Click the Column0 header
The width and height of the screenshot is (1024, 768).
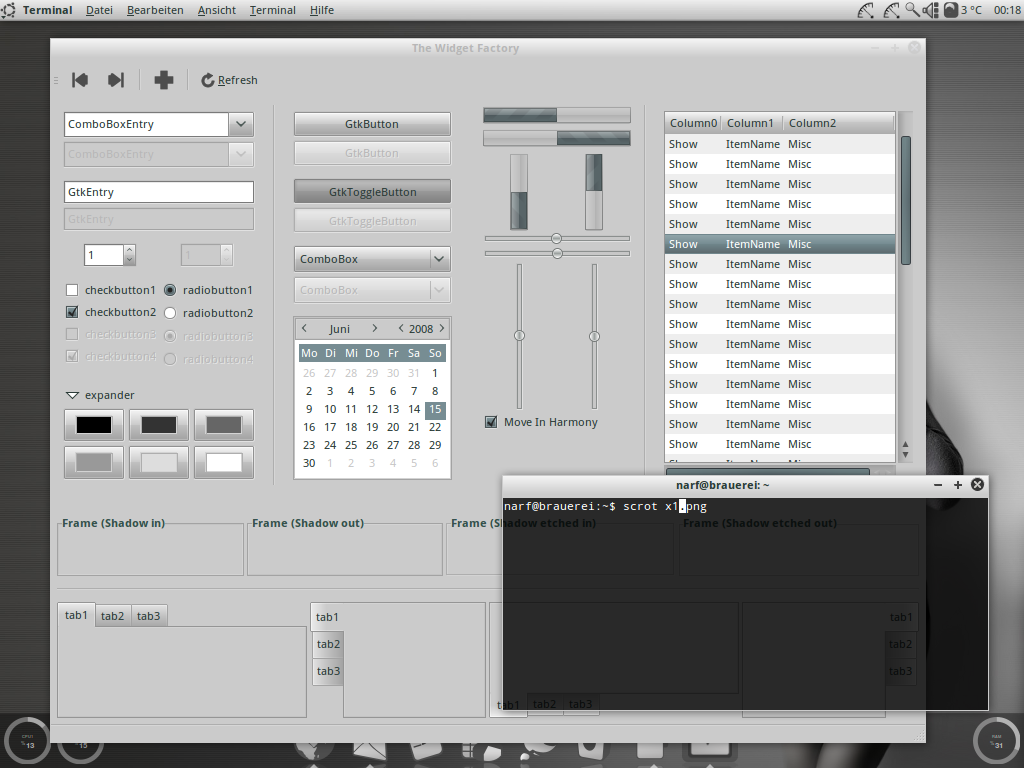tap(693, 123)
